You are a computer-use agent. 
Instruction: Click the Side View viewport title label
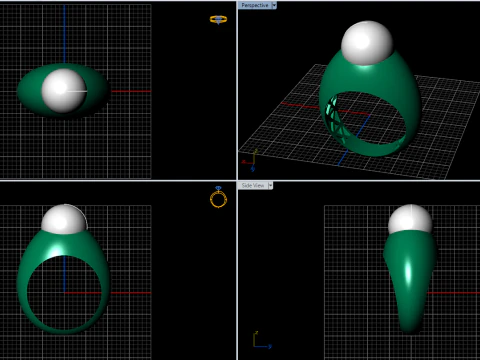(x=253, y=186)
